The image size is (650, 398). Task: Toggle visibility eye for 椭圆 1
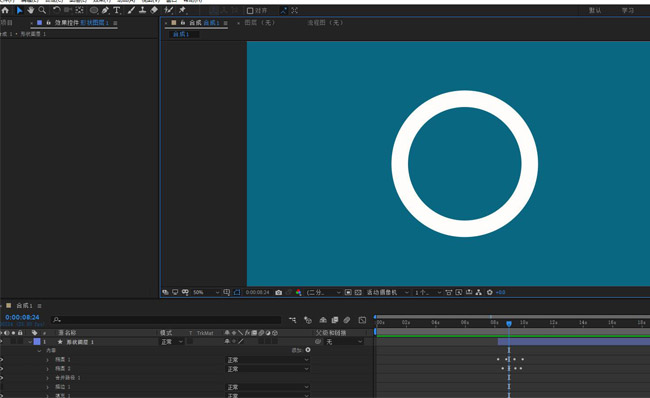(x=2, y=360)
